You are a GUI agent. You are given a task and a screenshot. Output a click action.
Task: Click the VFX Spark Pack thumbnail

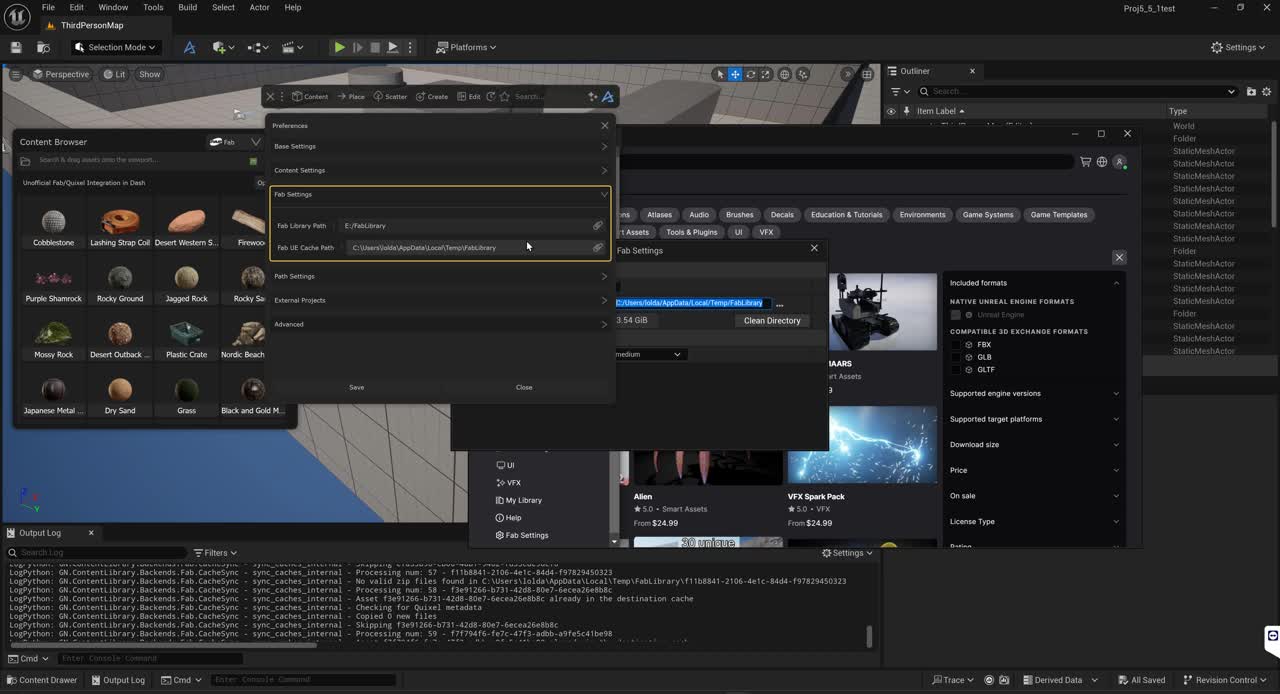point(862,444)
